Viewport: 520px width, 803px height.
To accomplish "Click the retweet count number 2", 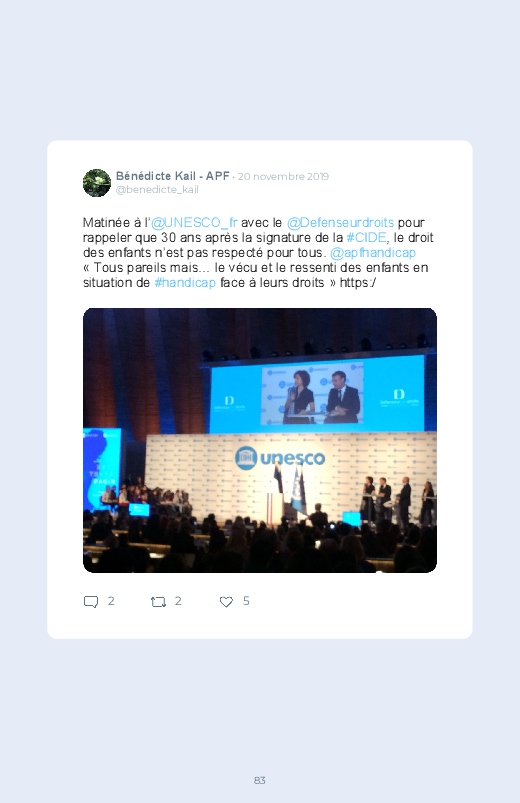I will pyautogui.click(x=178, y=601).
